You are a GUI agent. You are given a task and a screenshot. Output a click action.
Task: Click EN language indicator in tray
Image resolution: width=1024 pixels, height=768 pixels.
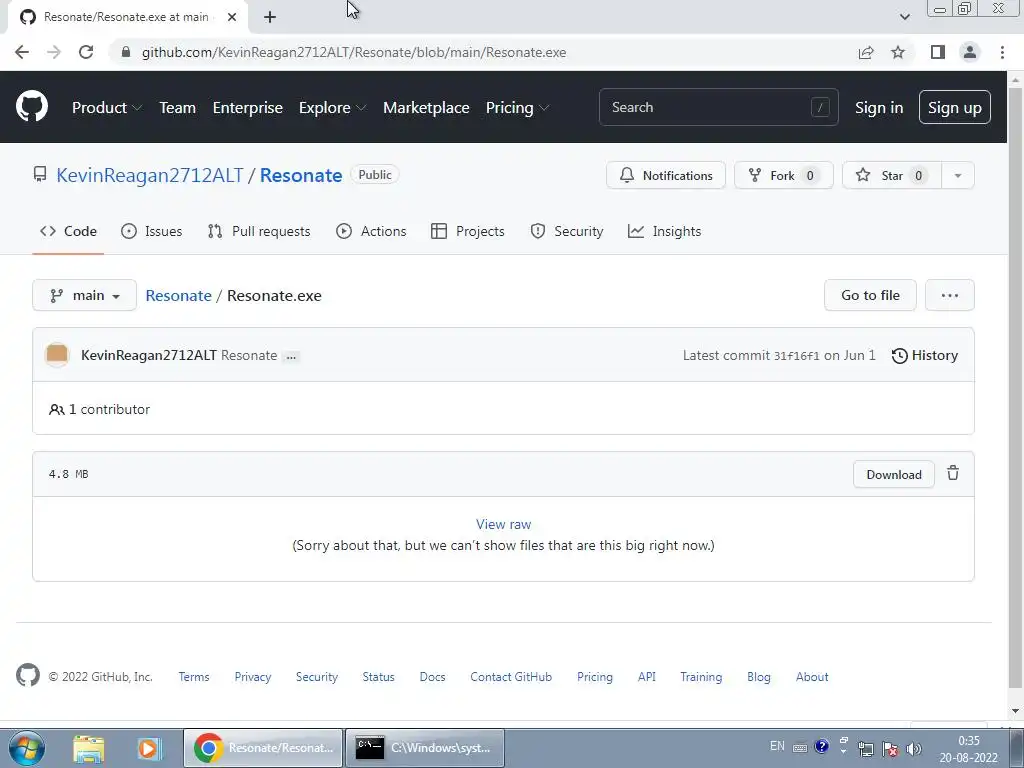[x=777, y=746]
